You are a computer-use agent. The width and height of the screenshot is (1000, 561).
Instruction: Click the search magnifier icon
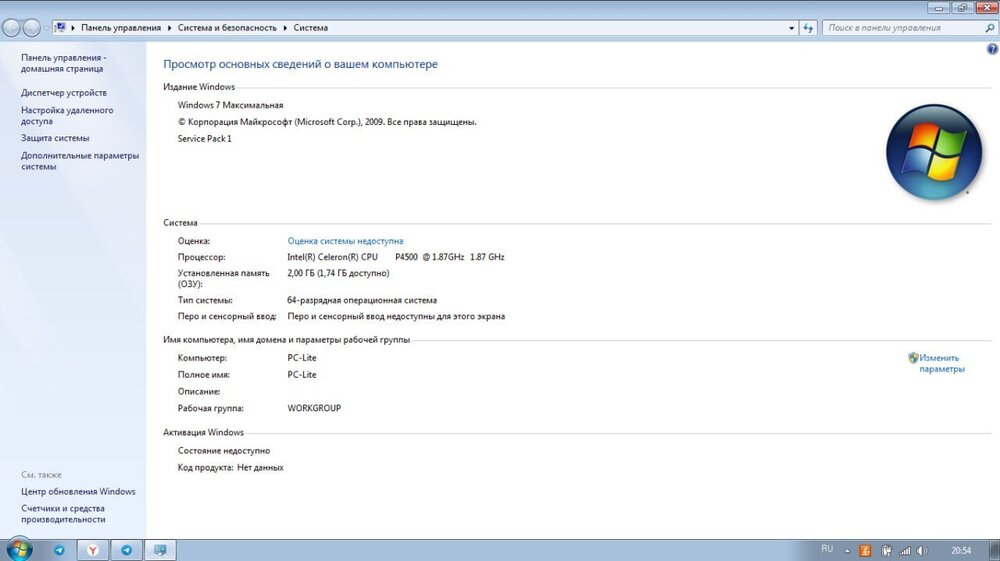990,28
